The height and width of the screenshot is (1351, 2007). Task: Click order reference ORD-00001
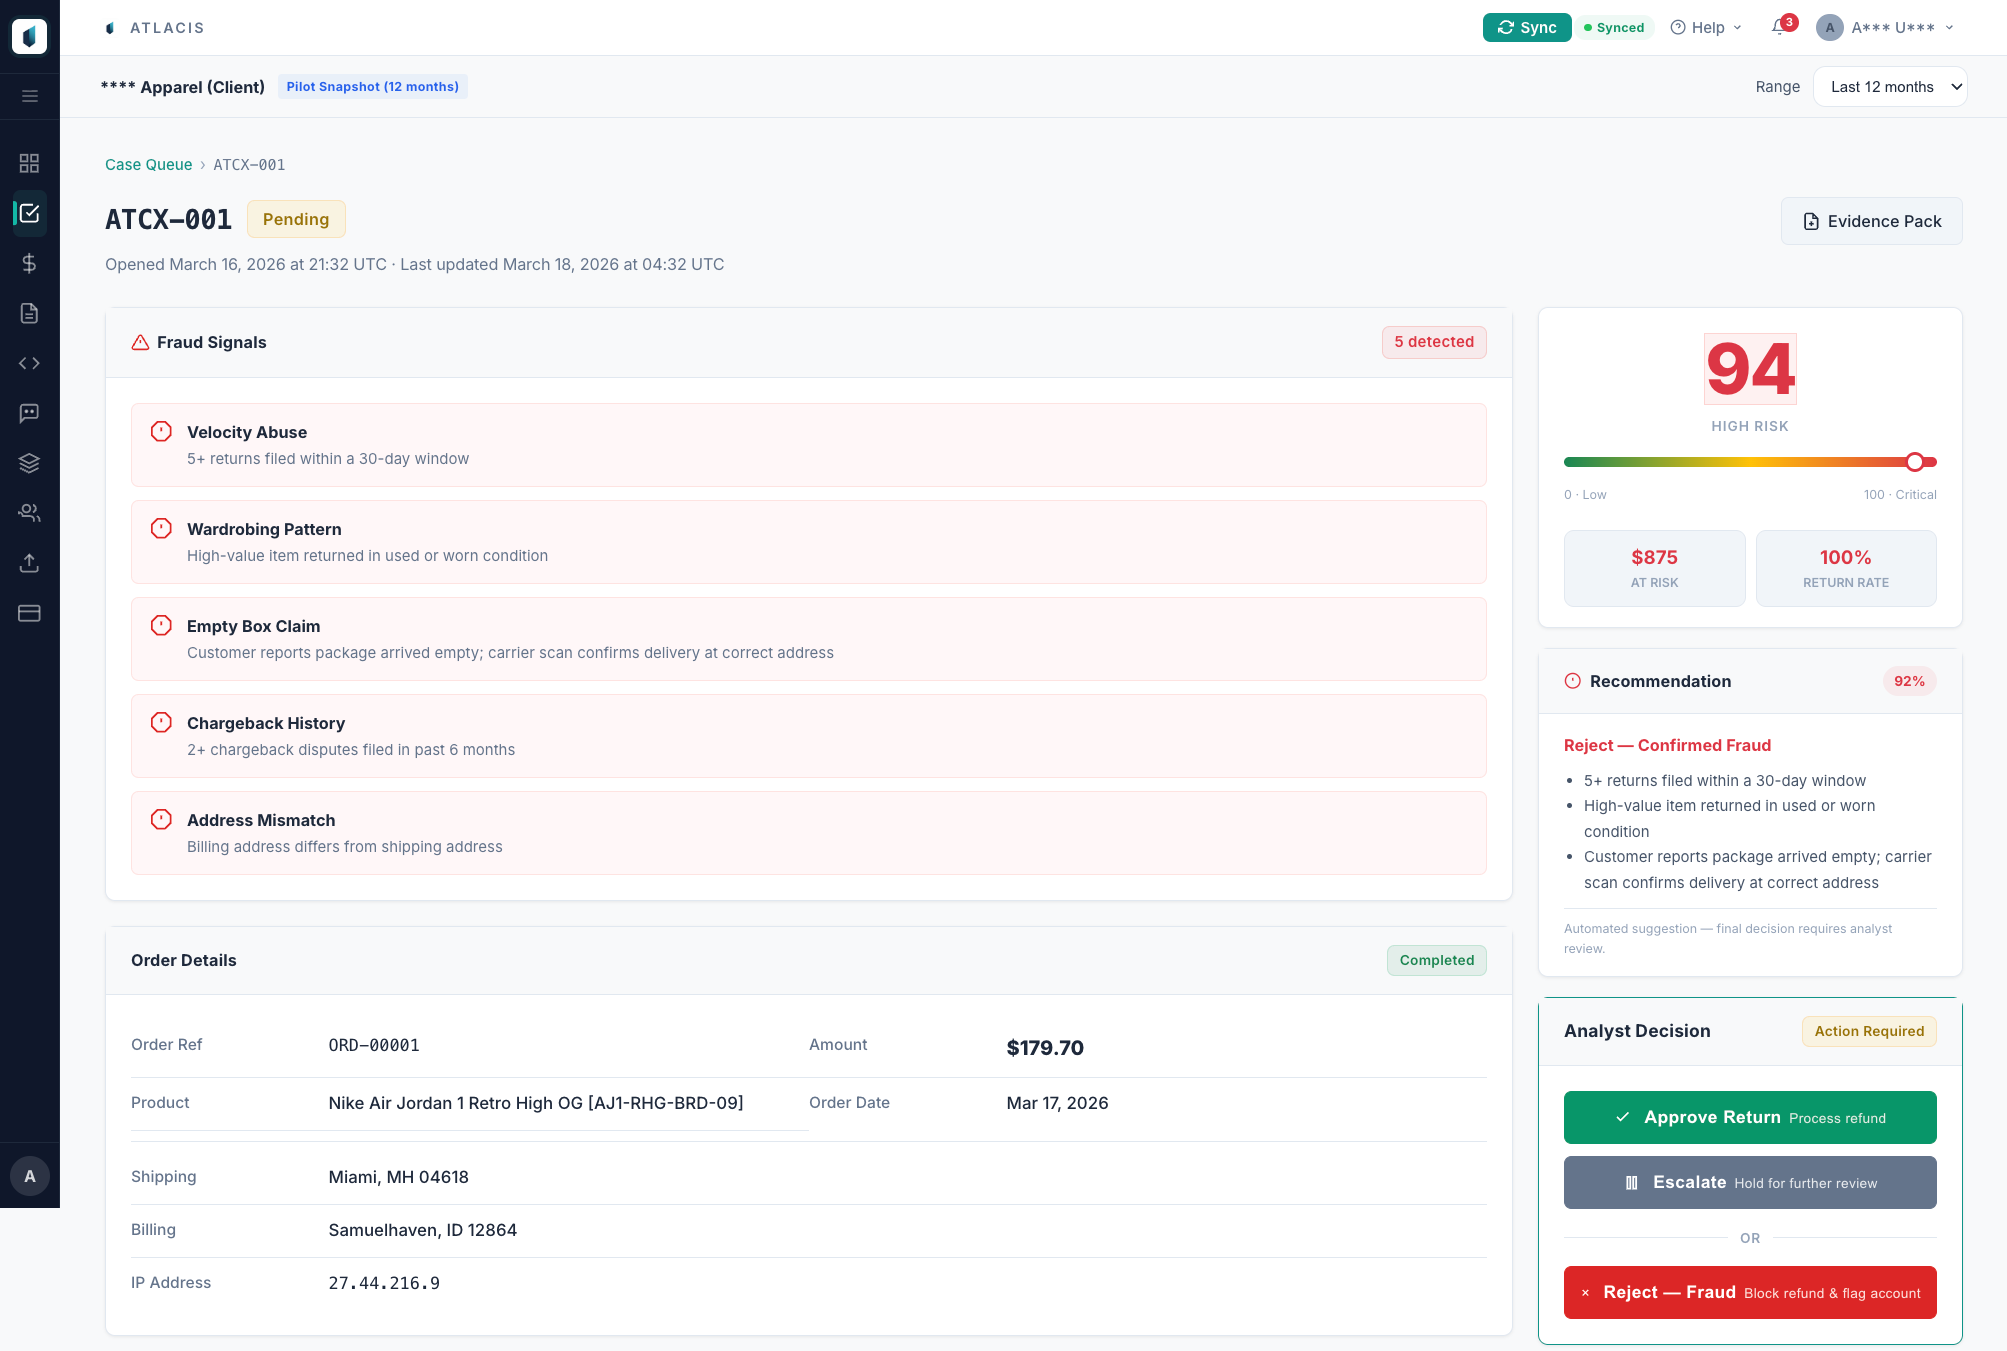pos(374,1045)
